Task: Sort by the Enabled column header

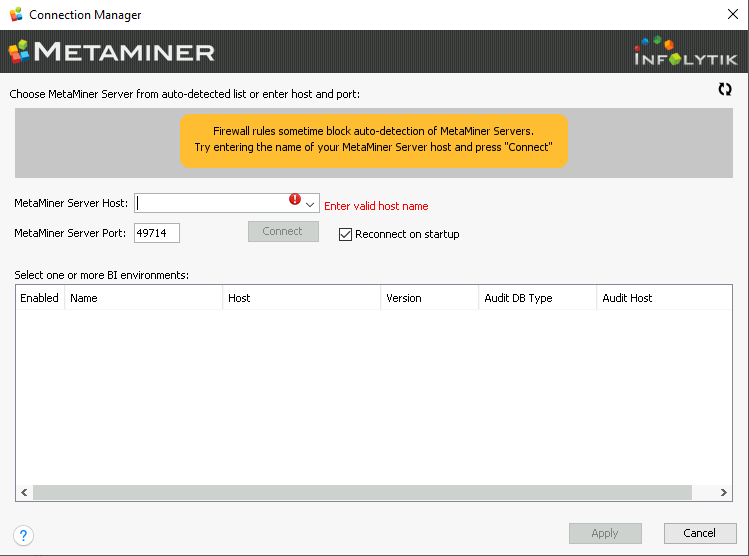Action: [x=40, y=298]
